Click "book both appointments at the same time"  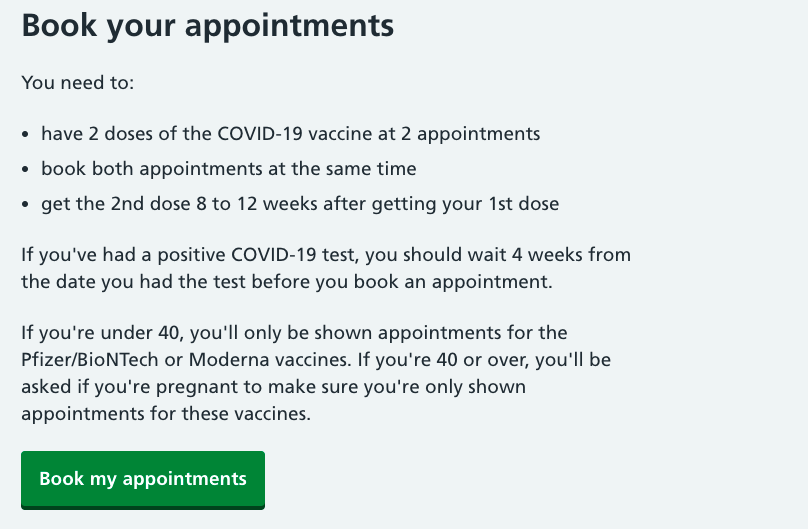coord(228,168)
